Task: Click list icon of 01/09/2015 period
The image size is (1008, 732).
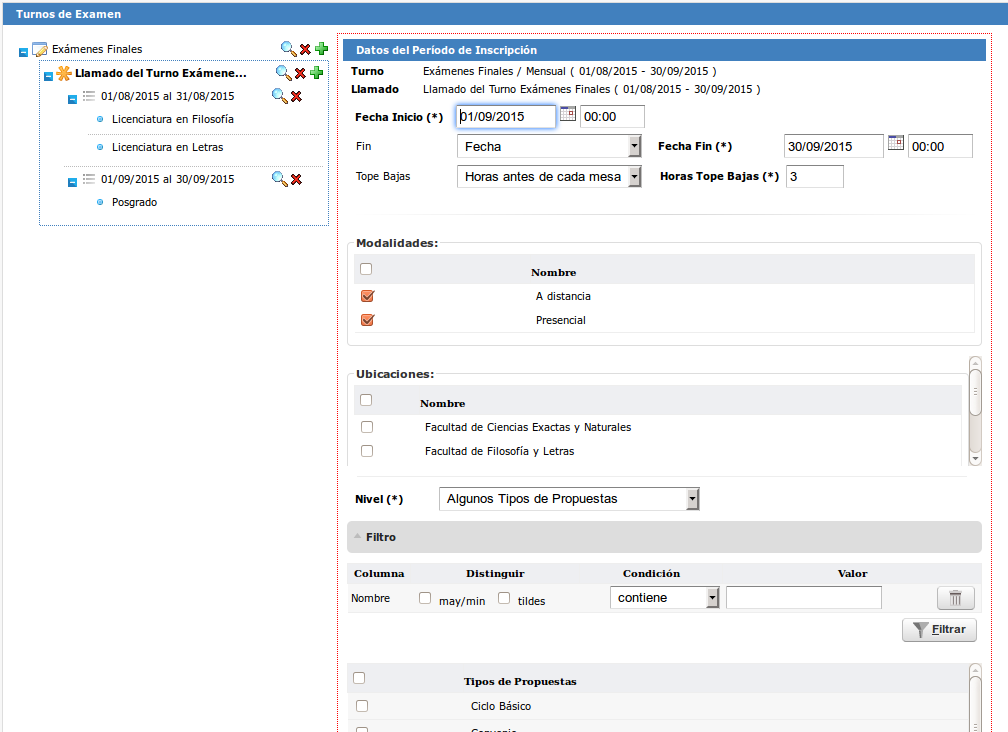Action: [x=89, y=179]
